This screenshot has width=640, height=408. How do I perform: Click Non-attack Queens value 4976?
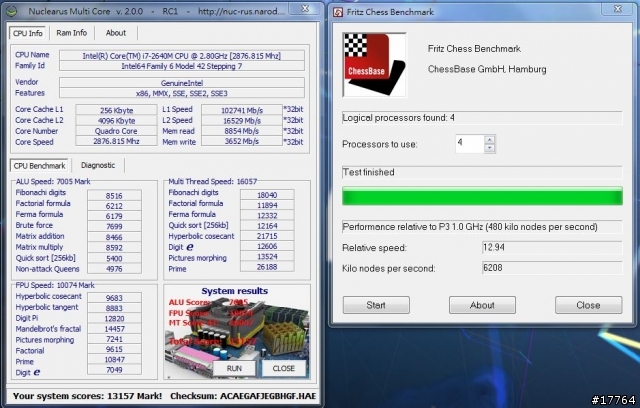click(114, 269)
